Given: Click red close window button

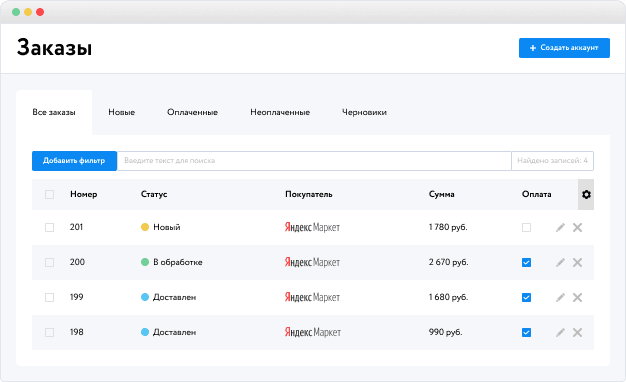Looking at the screenshot, I should [x=40, y=12].
